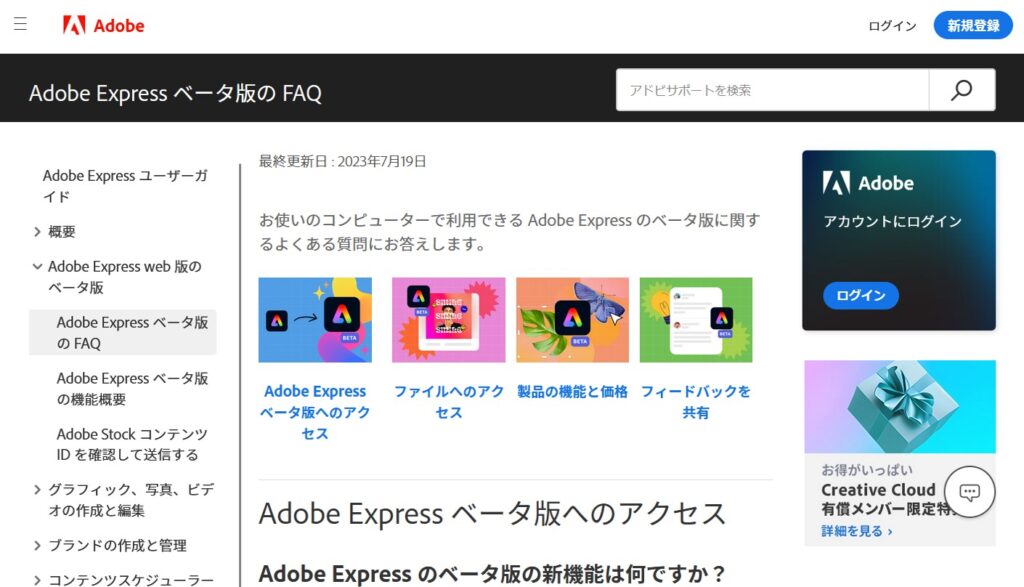The image size is (1024, 587).
Task: Click the 製品の機能と価格 thumbnail image
Action: [x=572, y=320]
